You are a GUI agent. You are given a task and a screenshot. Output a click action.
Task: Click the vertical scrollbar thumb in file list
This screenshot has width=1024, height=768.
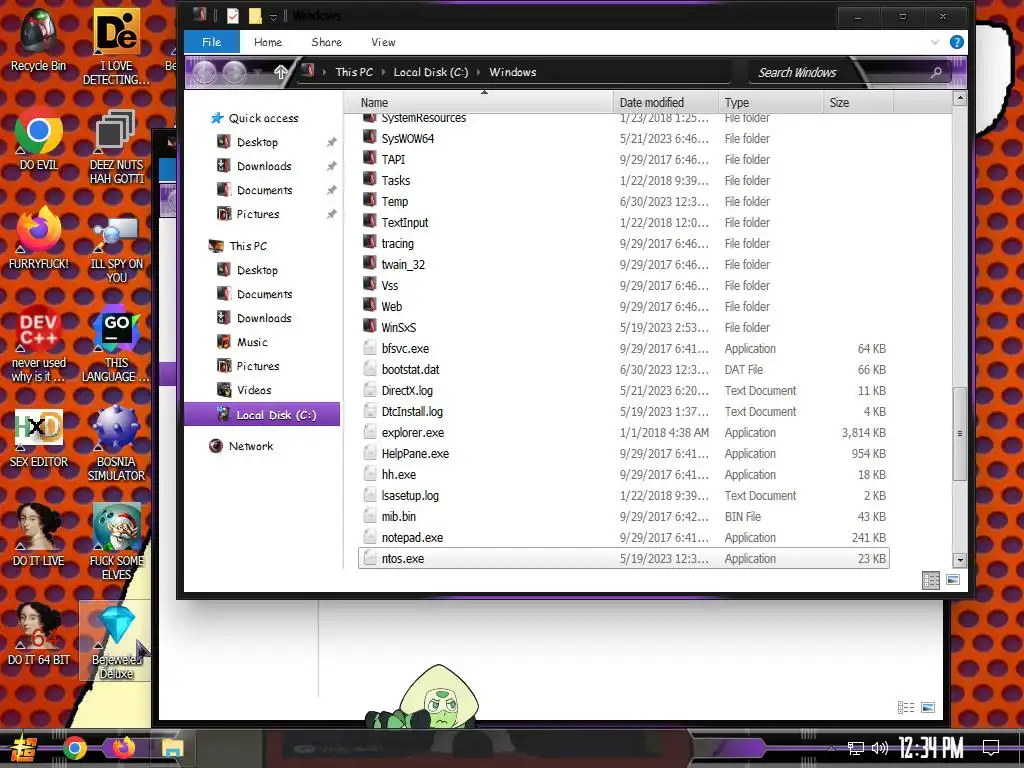(959, 434)
